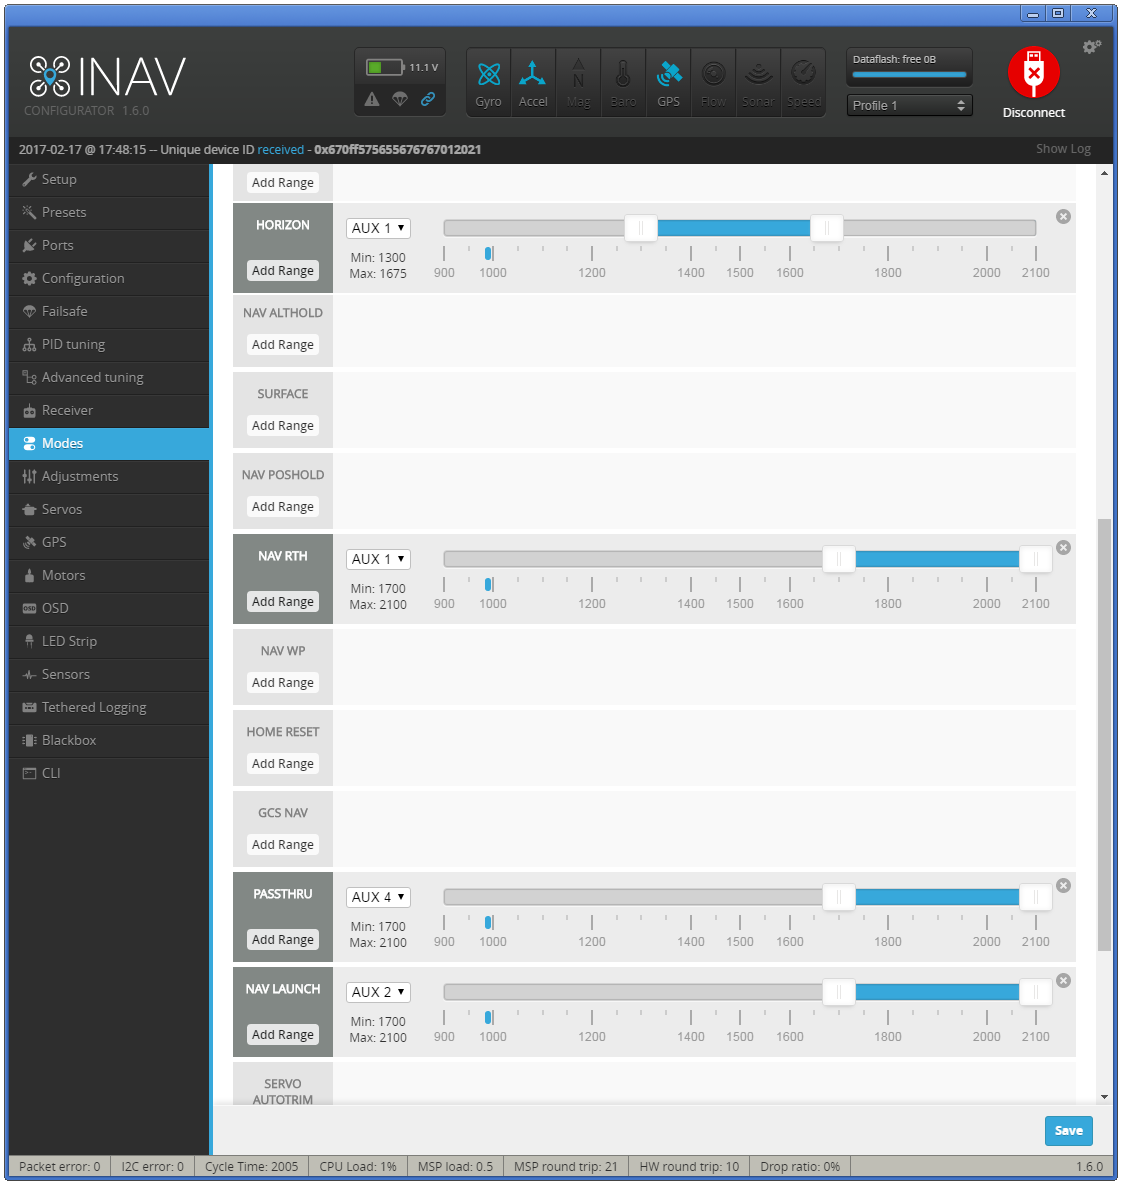
Task: Open the PASSTHRU AUX 4 channel dropdown
Action: point(378,897)
